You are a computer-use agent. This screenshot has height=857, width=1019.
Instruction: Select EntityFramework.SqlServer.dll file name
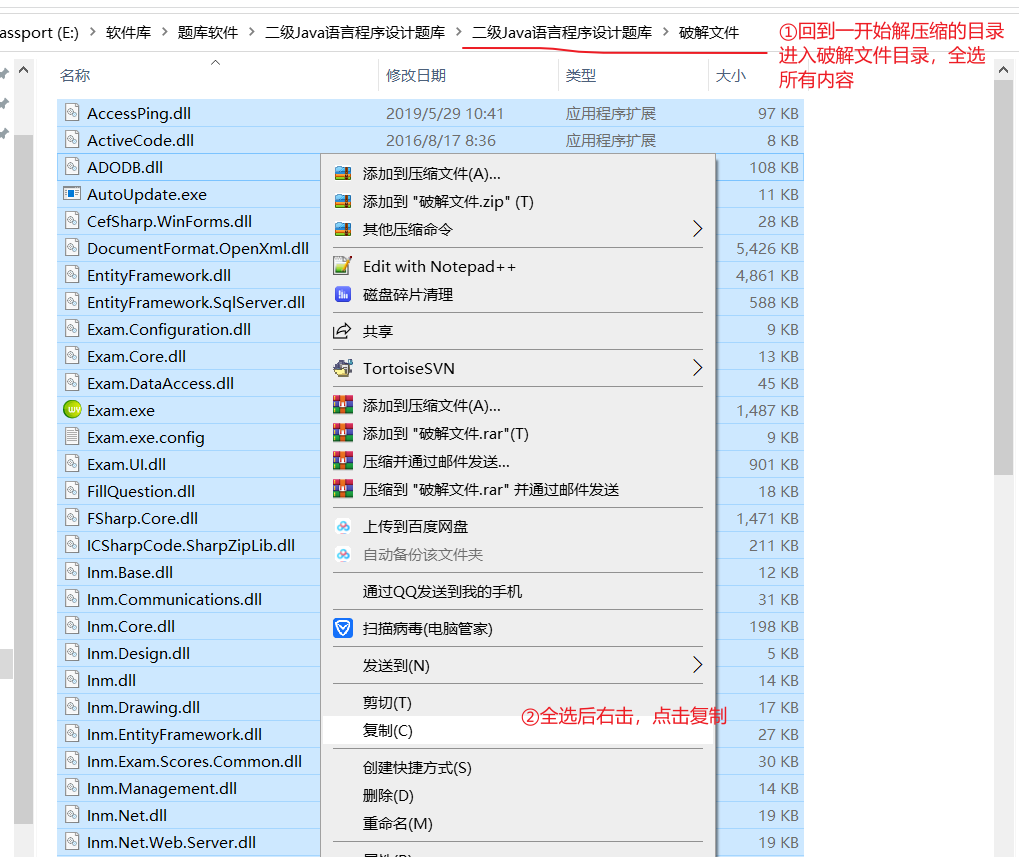point(196,302)
